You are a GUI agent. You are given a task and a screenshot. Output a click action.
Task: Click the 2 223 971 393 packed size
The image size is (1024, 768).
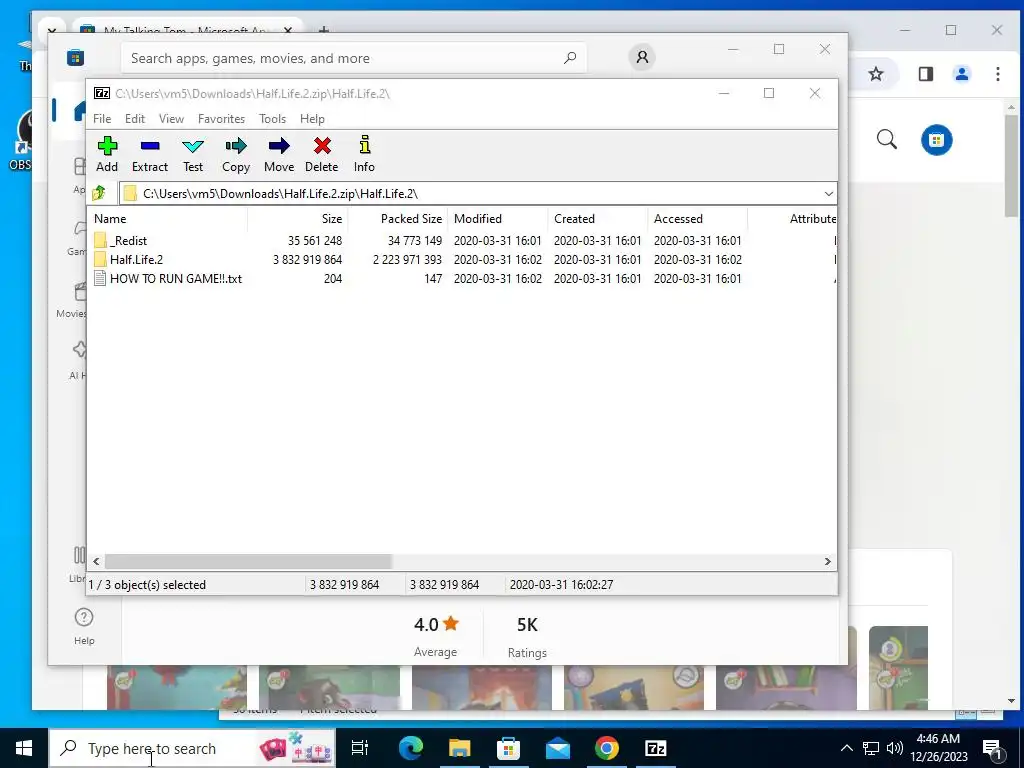tap(408, 260)
